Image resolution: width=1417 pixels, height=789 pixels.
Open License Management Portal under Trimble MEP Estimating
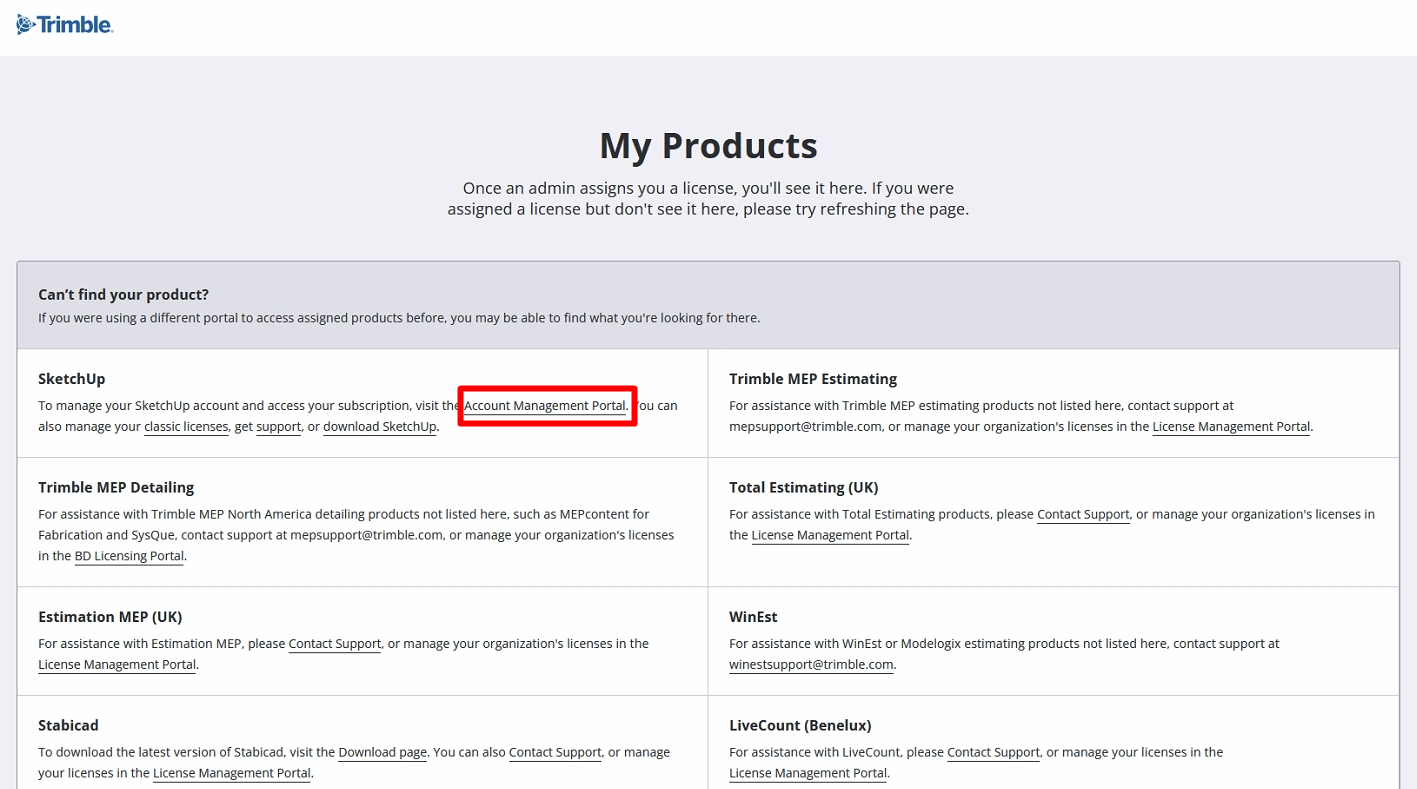pos(1231,427)
